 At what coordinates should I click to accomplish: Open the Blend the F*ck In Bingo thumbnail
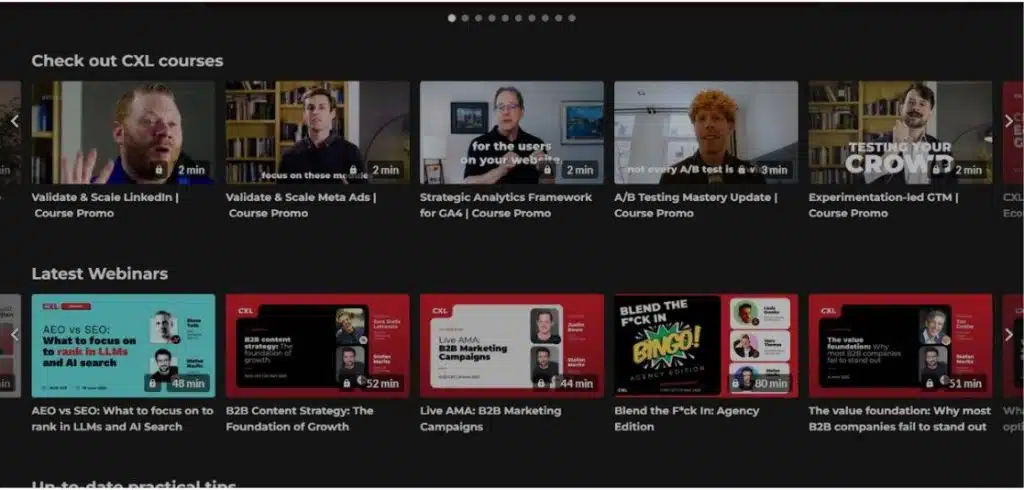[706, 346]
